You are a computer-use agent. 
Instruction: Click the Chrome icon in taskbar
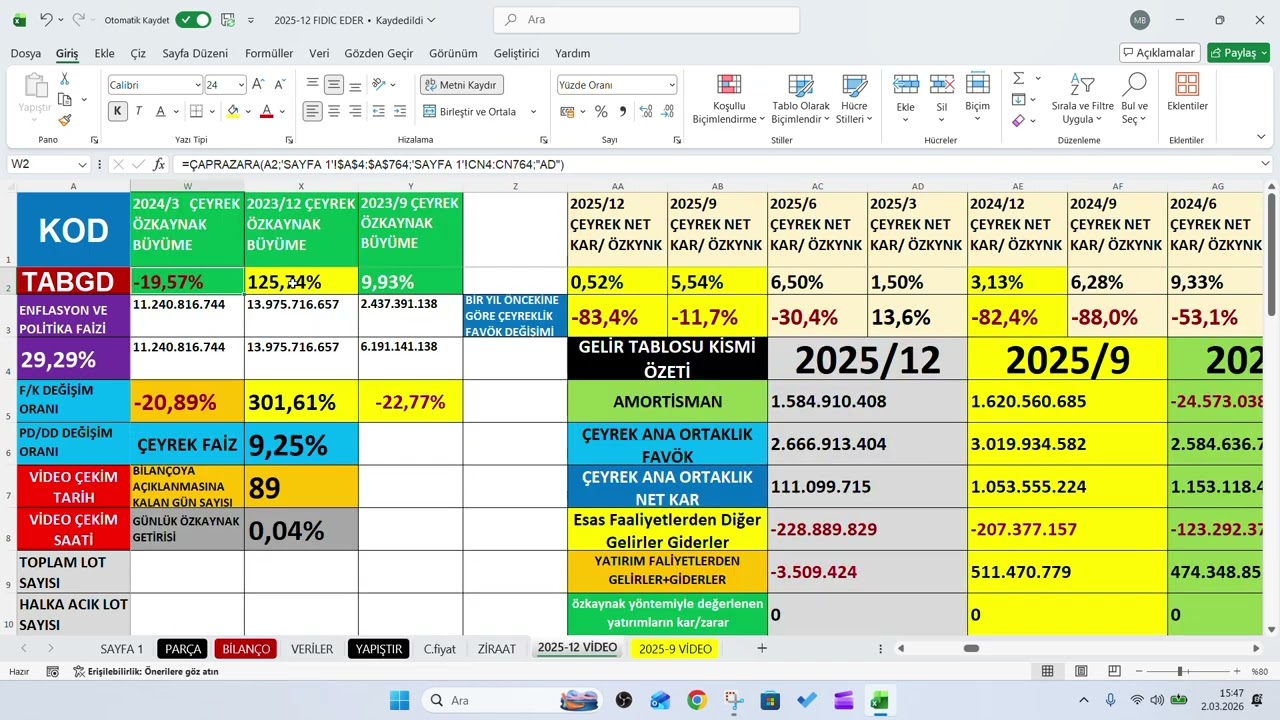pyautogui.click(x=697, y=700)
